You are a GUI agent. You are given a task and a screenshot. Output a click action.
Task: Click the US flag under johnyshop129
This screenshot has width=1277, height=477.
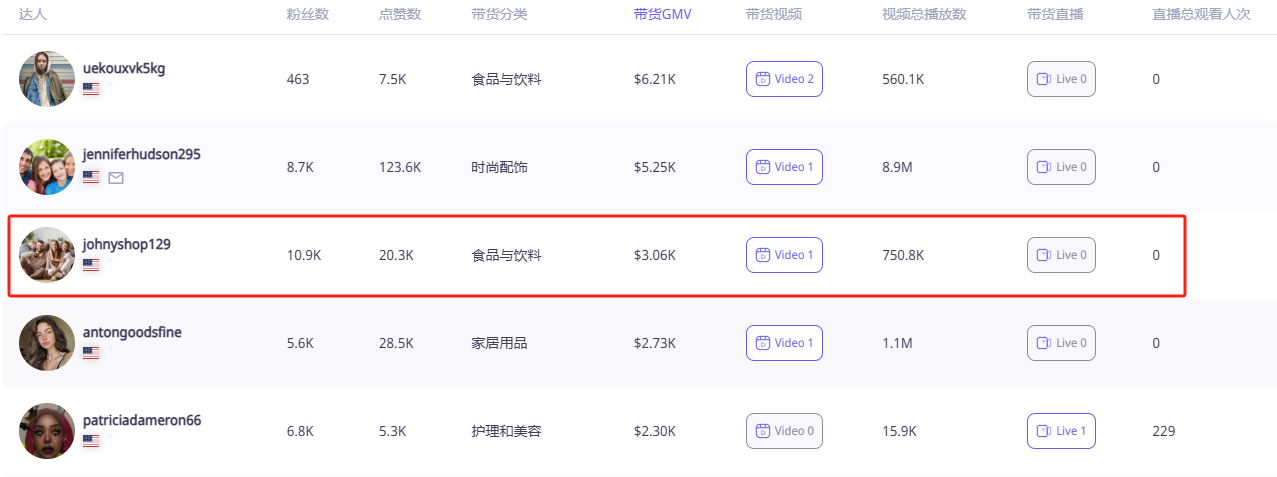coord(91,265)
